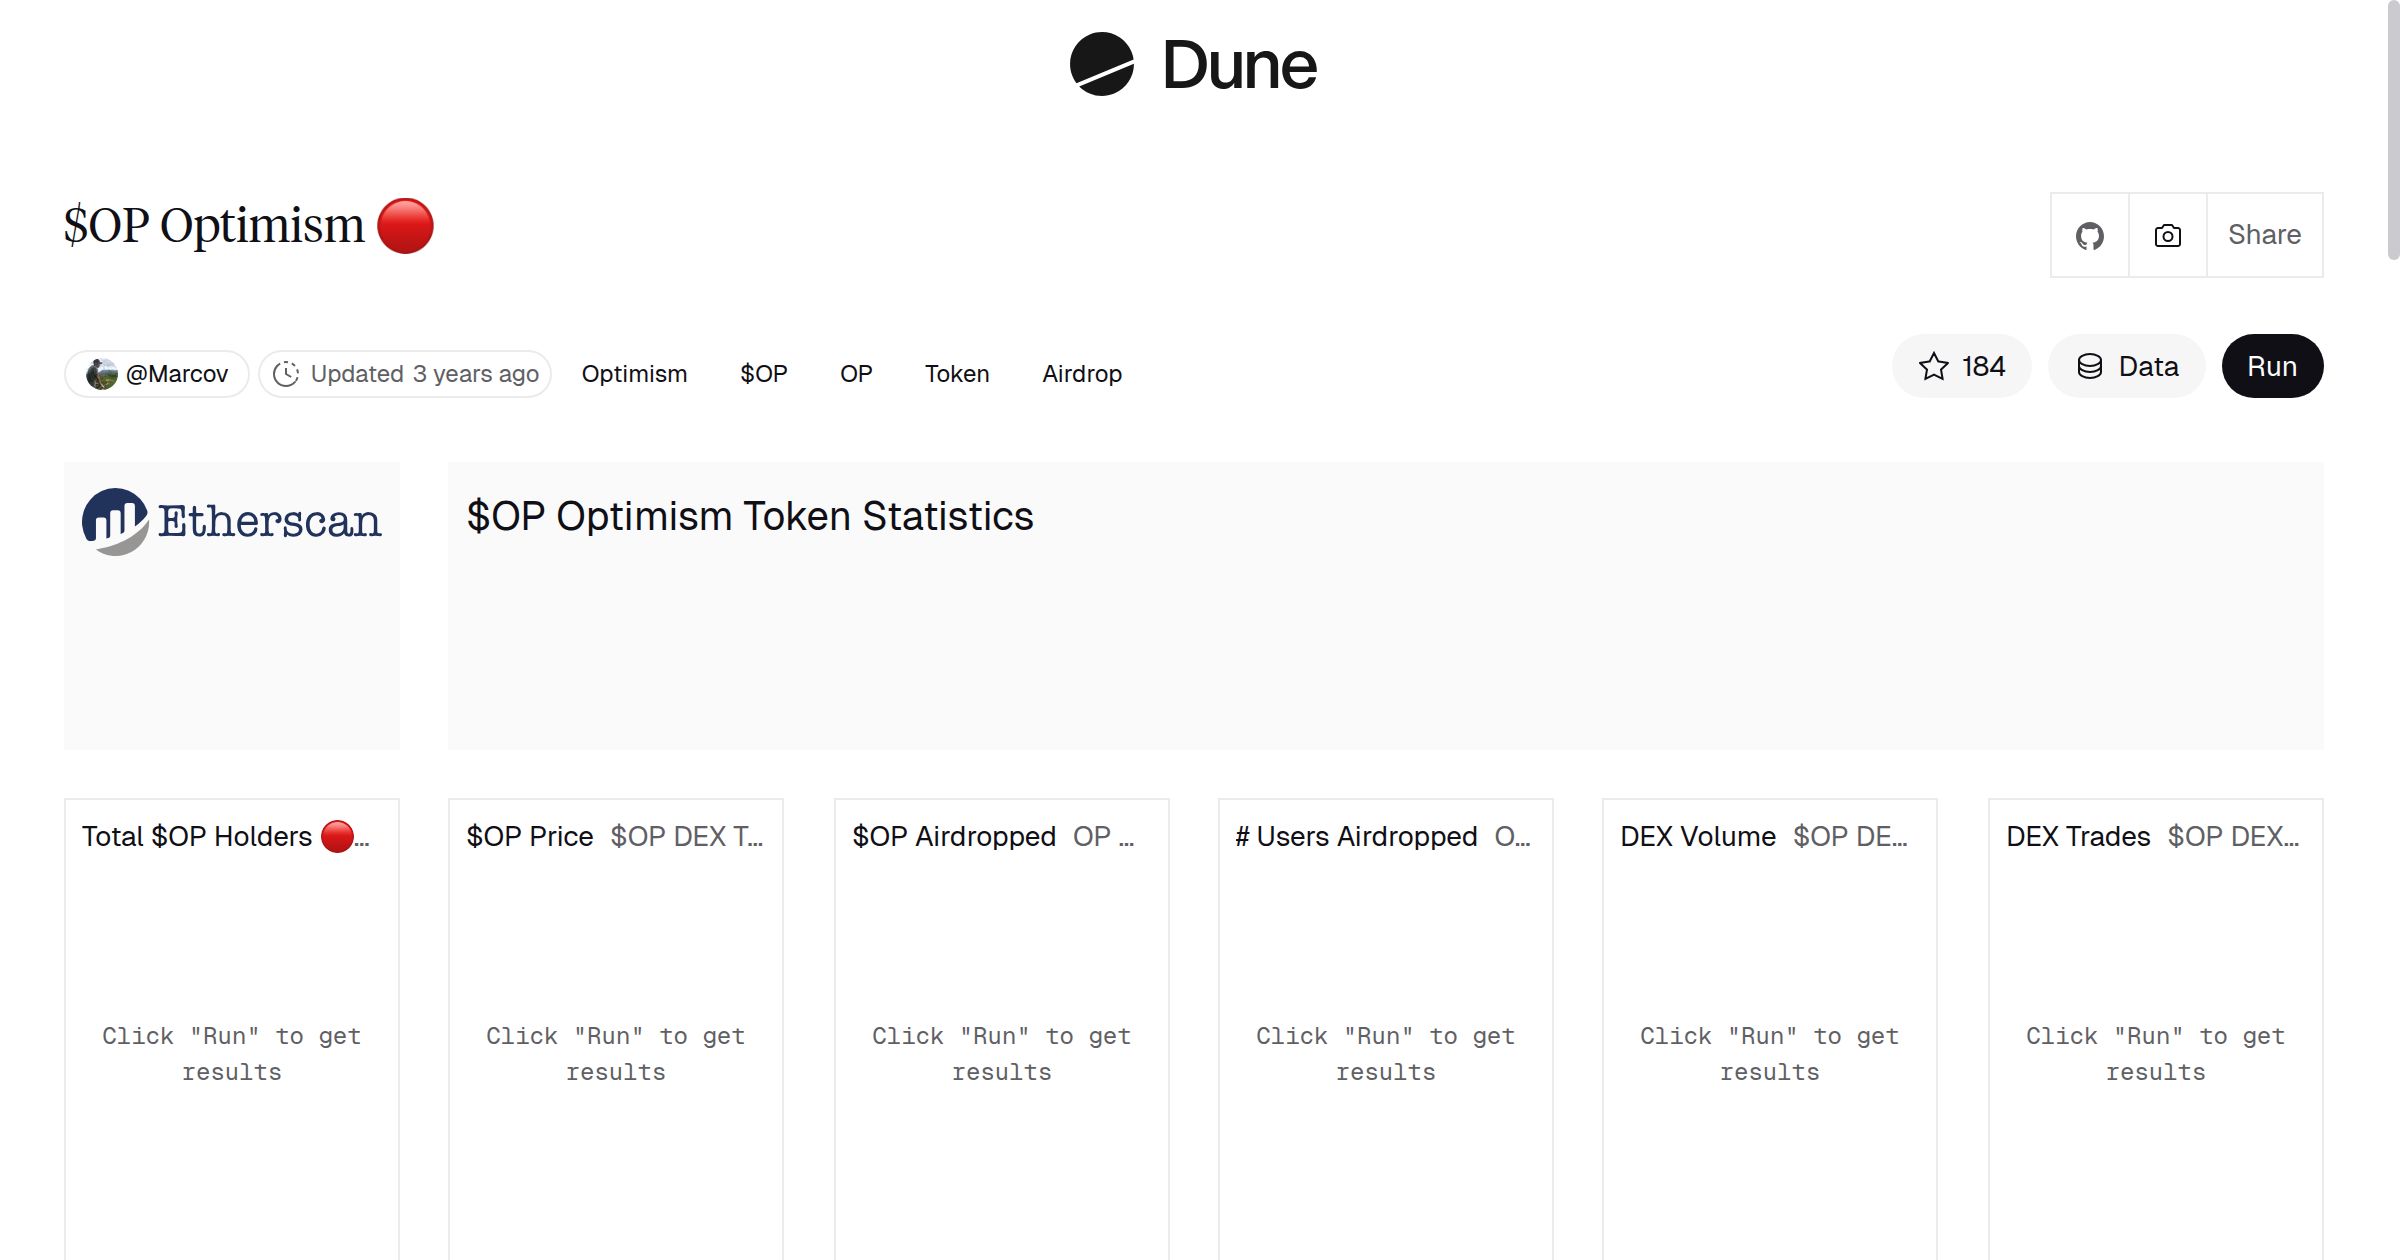
Task: Choose the Airdrop tag
Action: (x=1081, y=374)
